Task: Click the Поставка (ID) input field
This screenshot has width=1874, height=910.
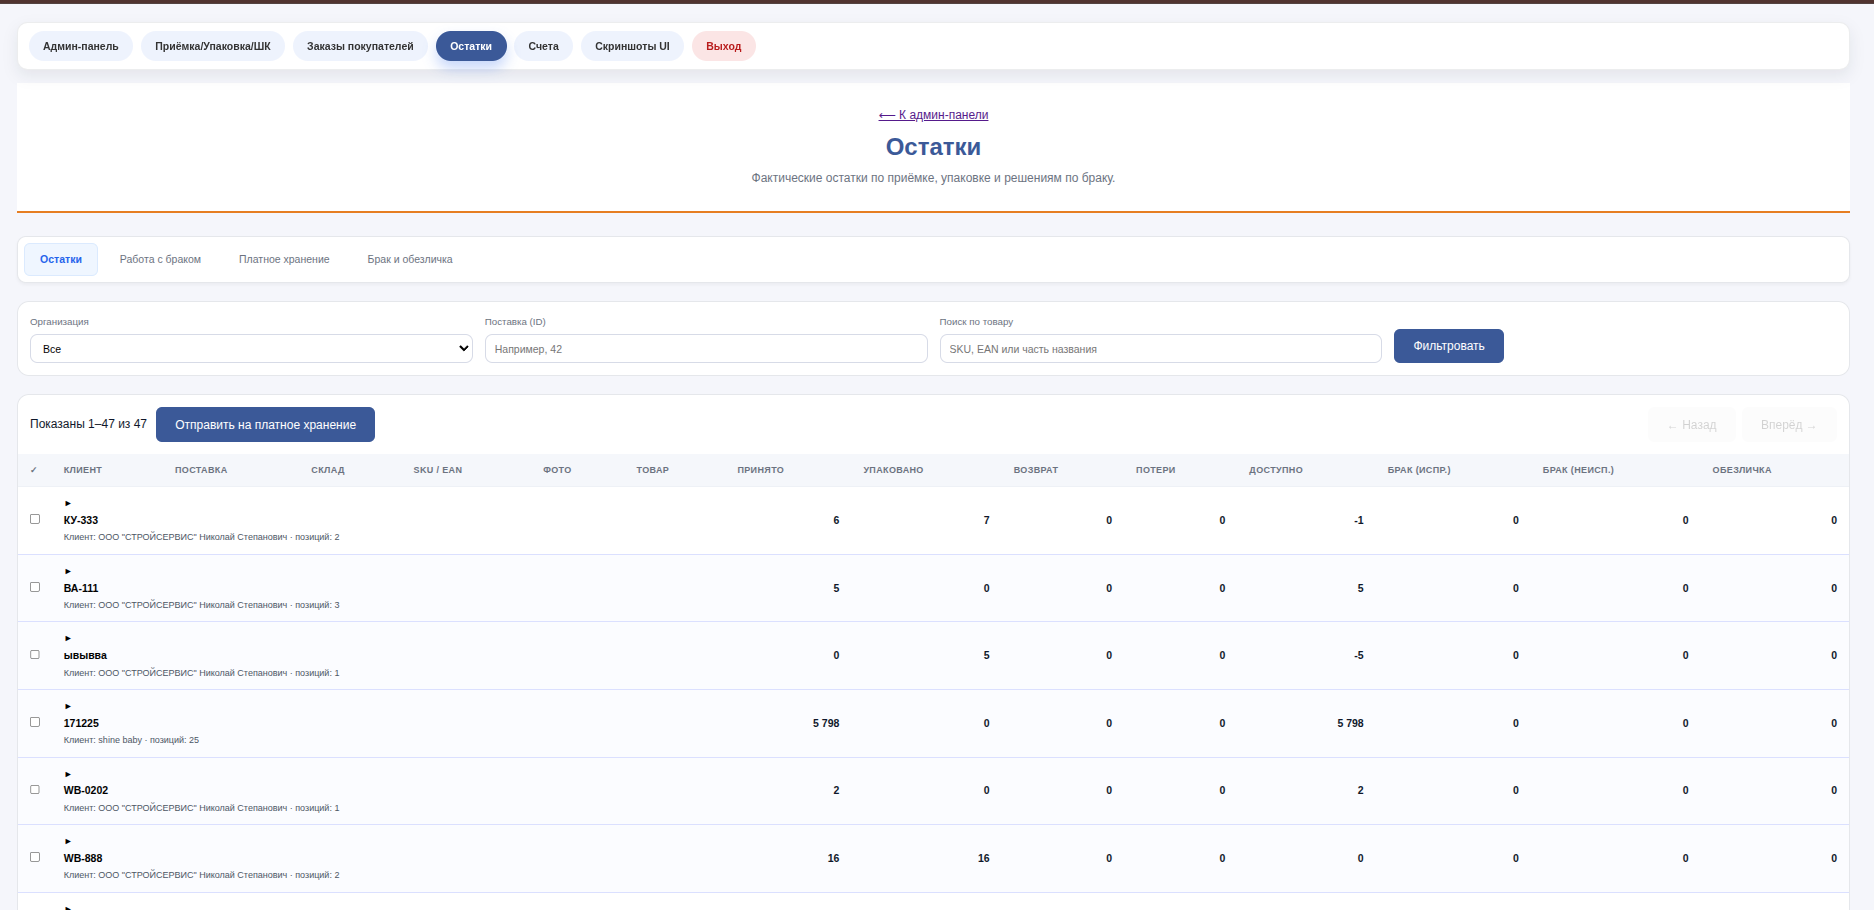Action: point(706,349)
